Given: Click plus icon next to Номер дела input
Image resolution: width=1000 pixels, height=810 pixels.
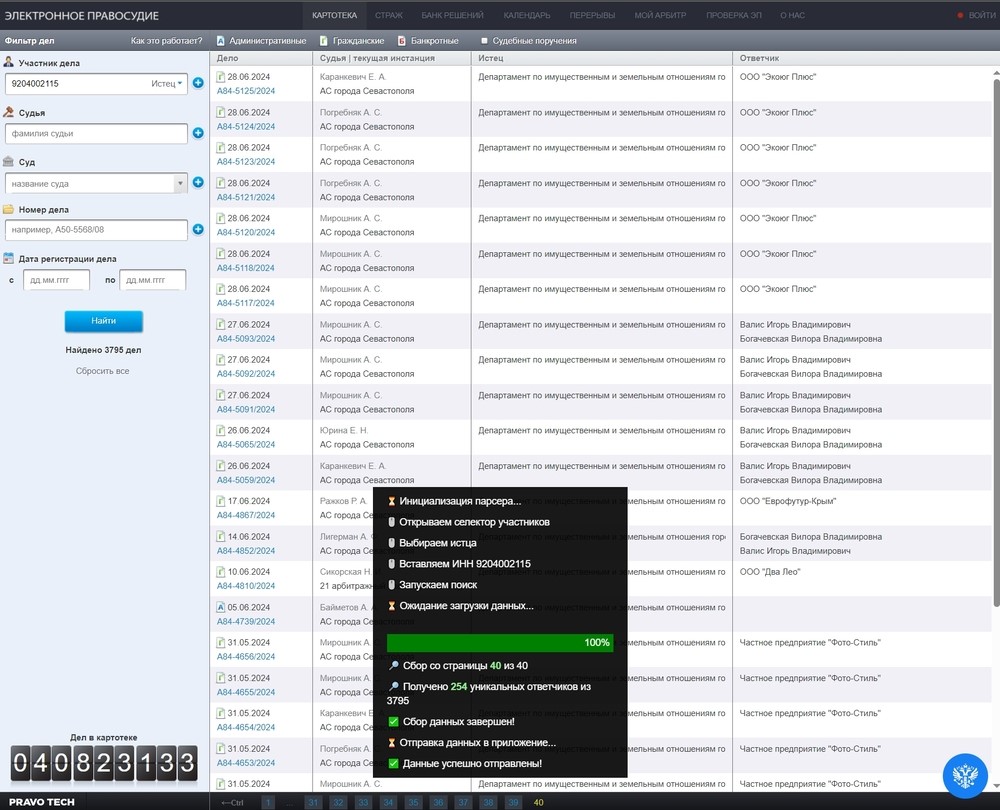Looking at the screenshot, I should coord(198,230).
